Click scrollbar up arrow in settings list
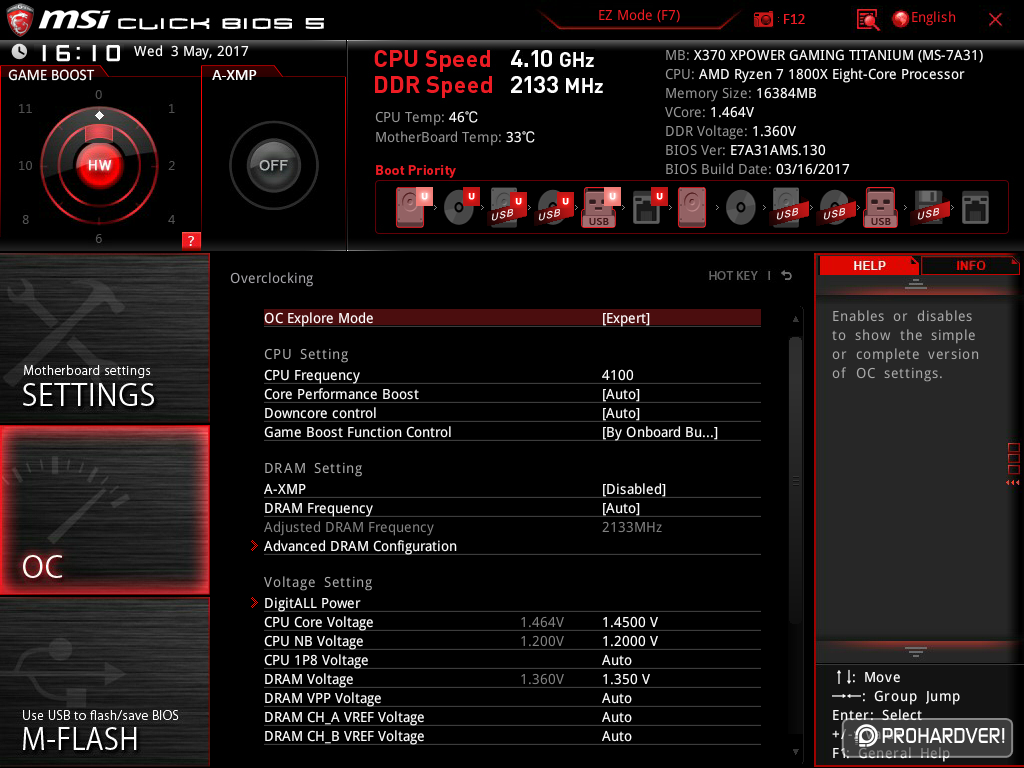The height and width of the screenshot is (768, 1024). [795, 319]
